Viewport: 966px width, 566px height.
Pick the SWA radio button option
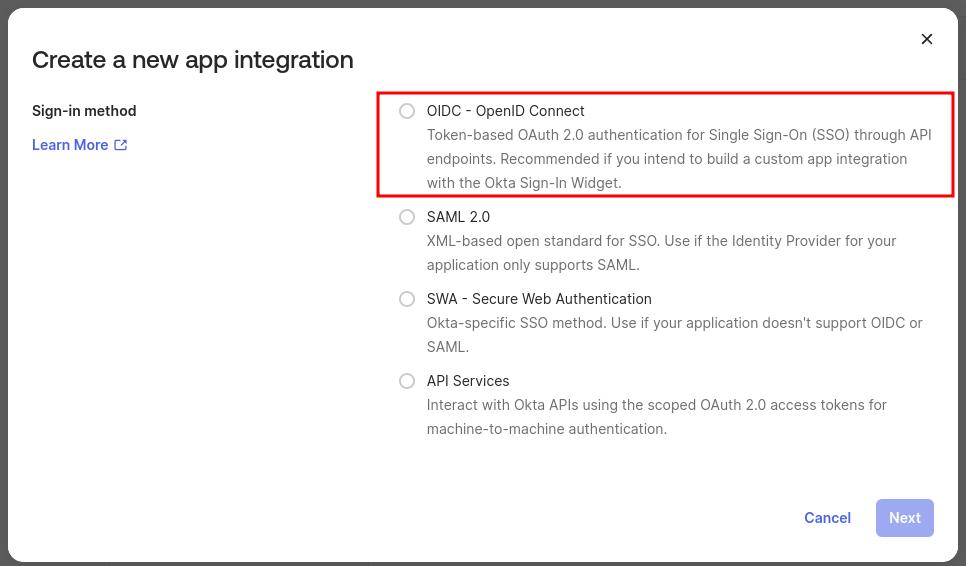(407, 299)
